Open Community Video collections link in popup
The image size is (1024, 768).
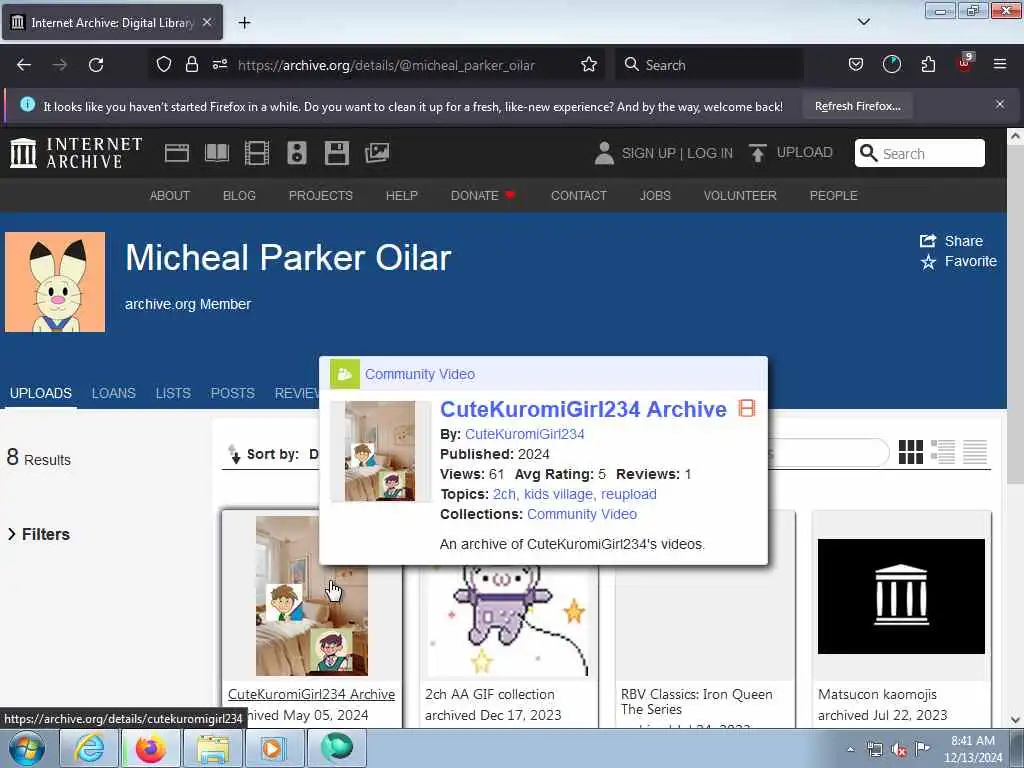(x=582, y=515)
